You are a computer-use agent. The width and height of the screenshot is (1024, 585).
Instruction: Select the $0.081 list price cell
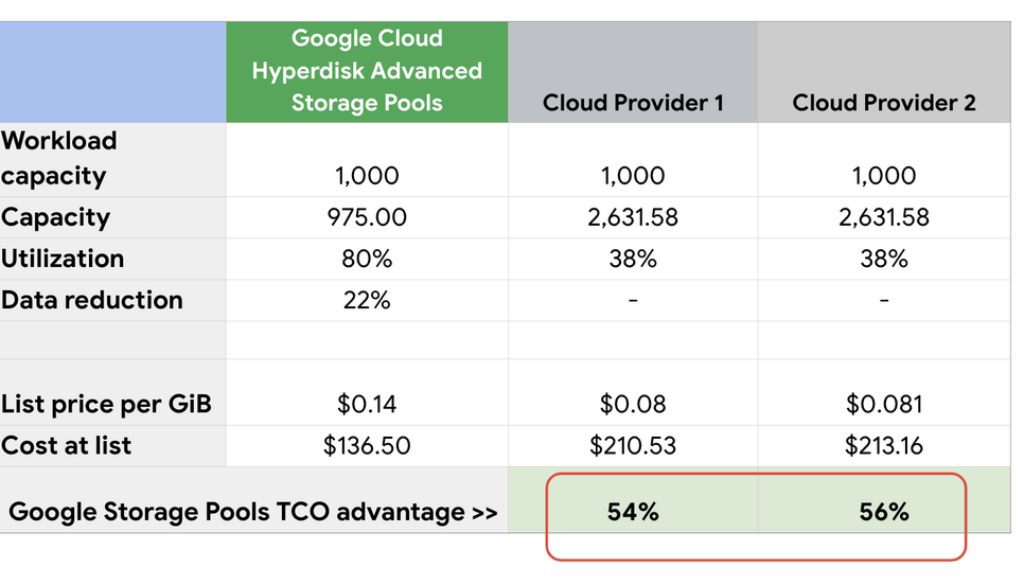click(x=884, y=404)
